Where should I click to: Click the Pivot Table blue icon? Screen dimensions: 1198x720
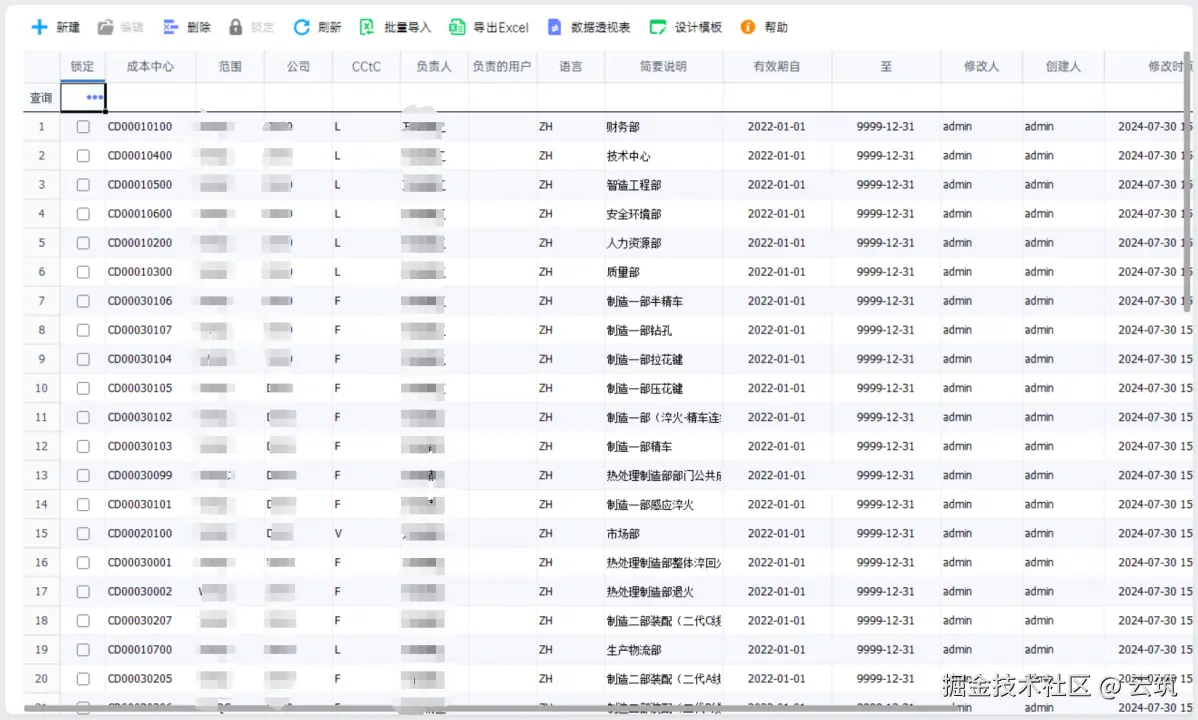(554, 28)
